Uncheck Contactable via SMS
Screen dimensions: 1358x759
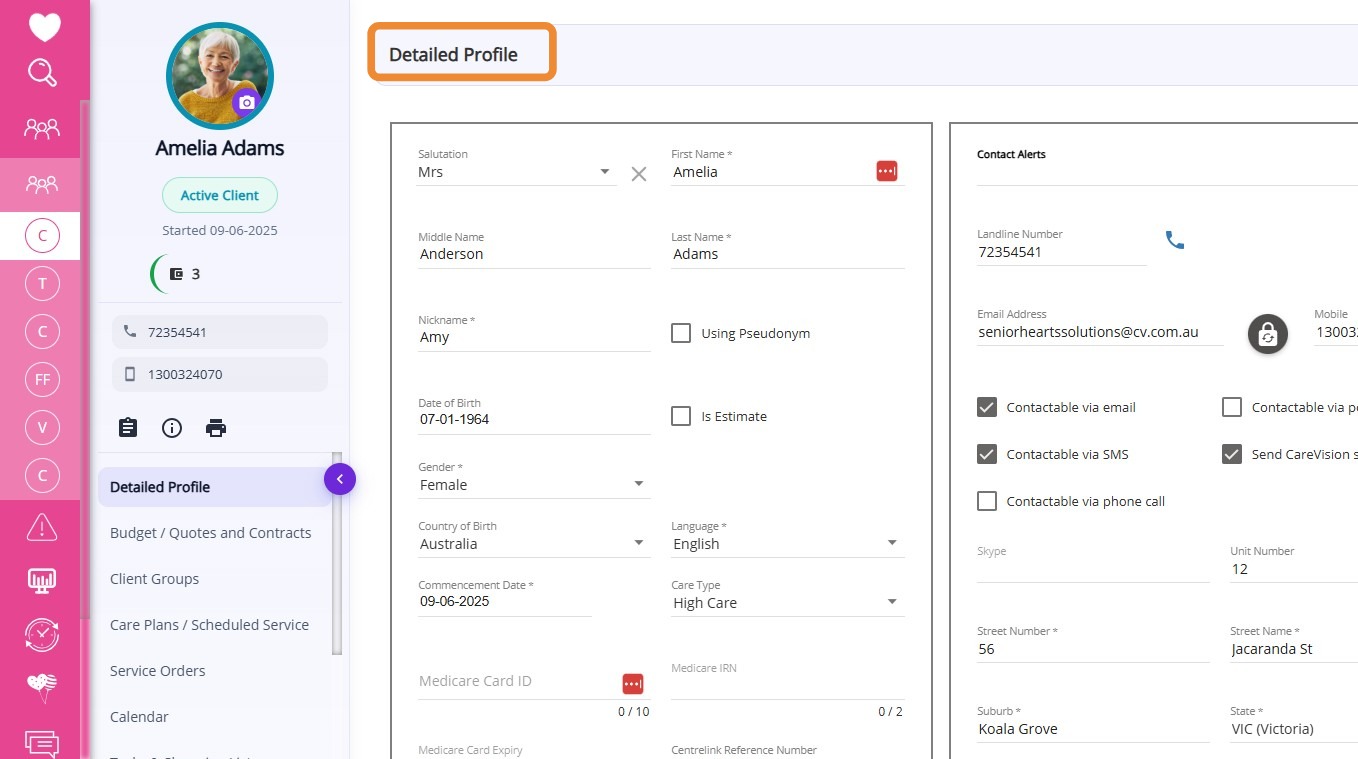coord(987,454)
